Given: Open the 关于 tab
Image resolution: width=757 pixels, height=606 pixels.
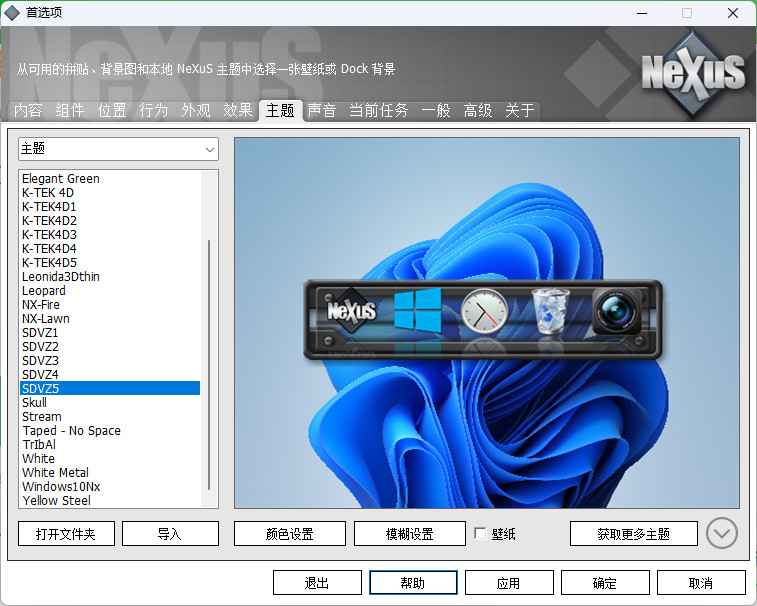Looking at the screenshot, I should tap(519, 111).
